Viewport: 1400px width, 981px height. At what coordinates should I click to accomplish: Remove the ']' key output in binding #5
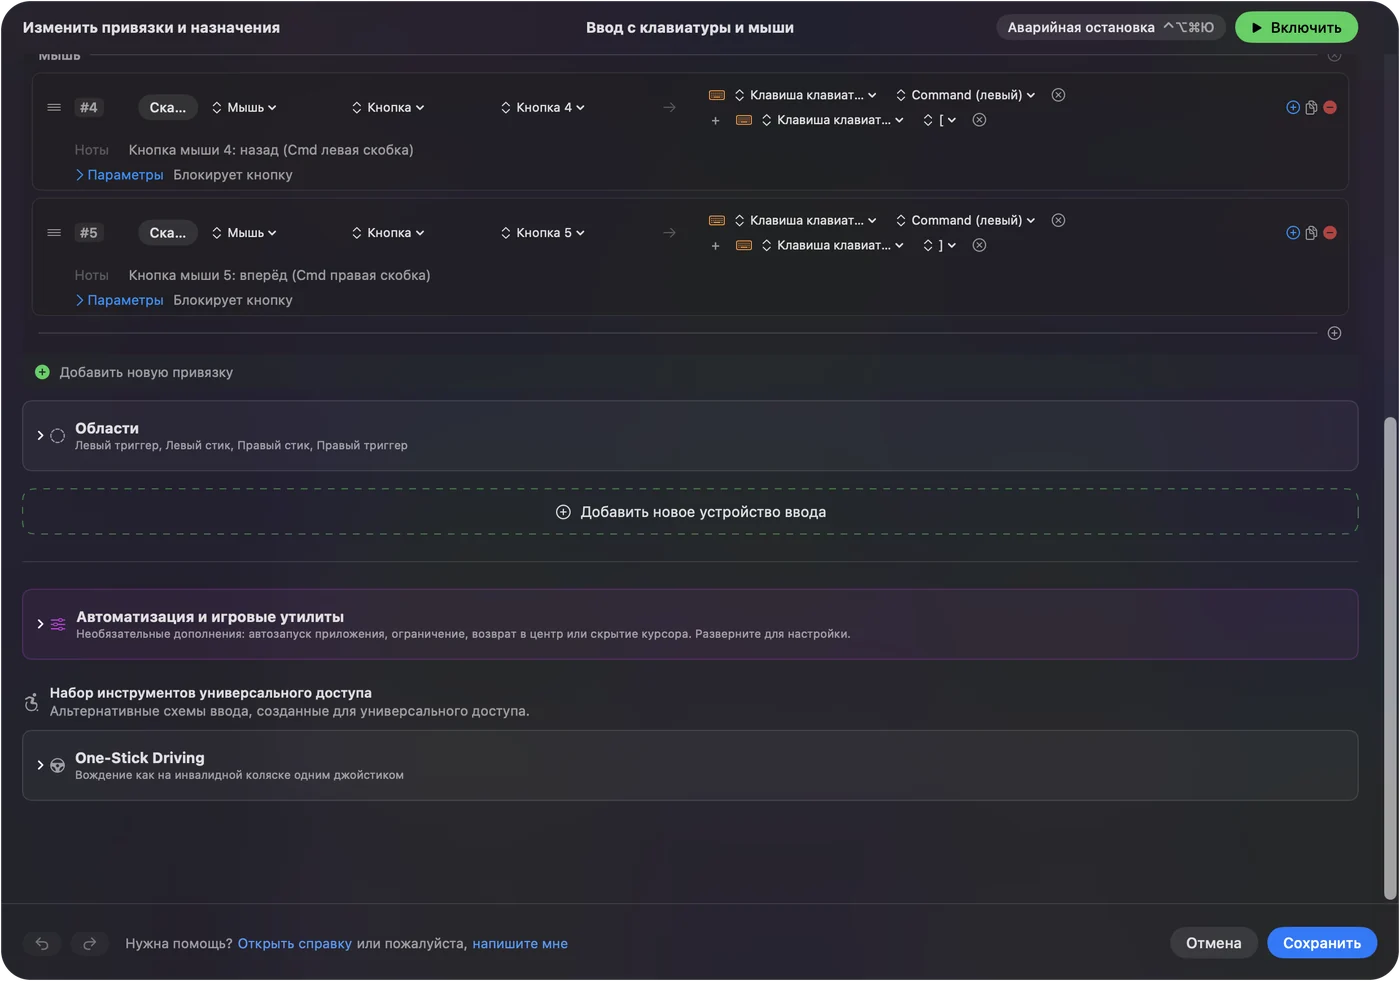click(979, 245)
